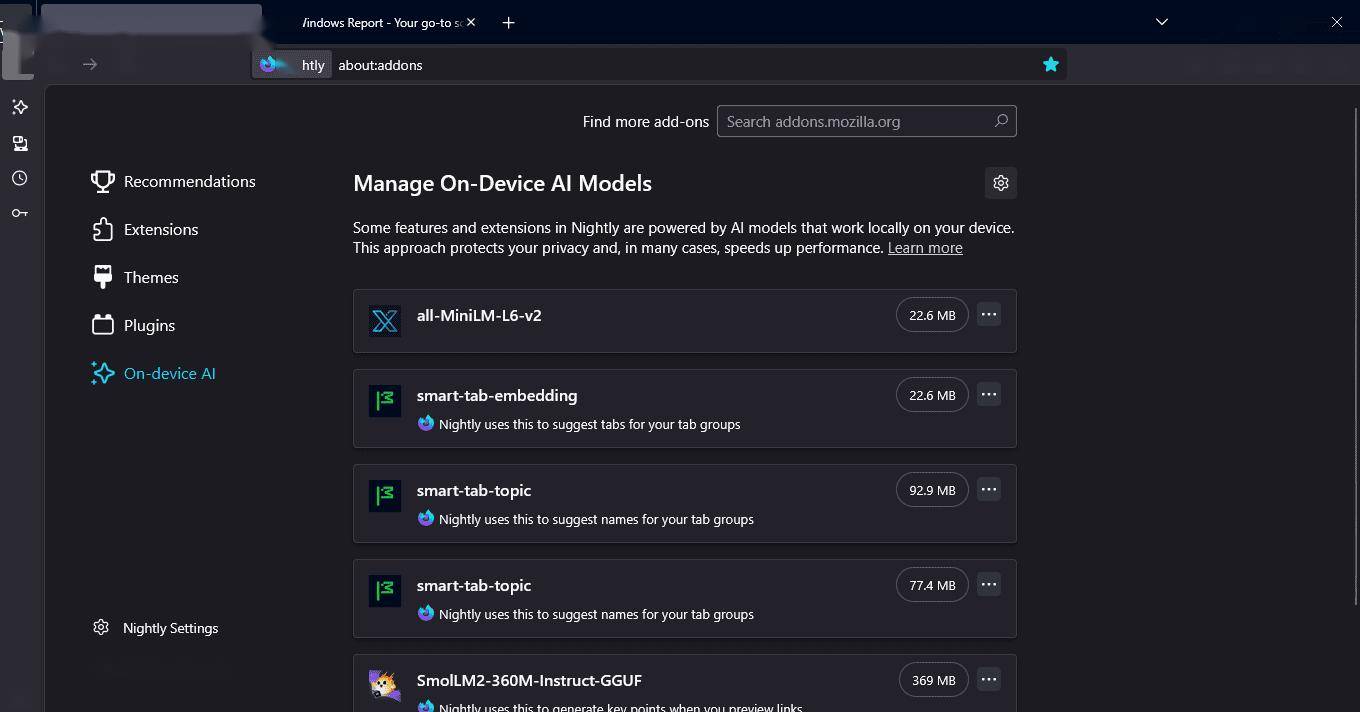
Task: Click the puzzle piece icon beside Extensions
Action: click(102, 229)
